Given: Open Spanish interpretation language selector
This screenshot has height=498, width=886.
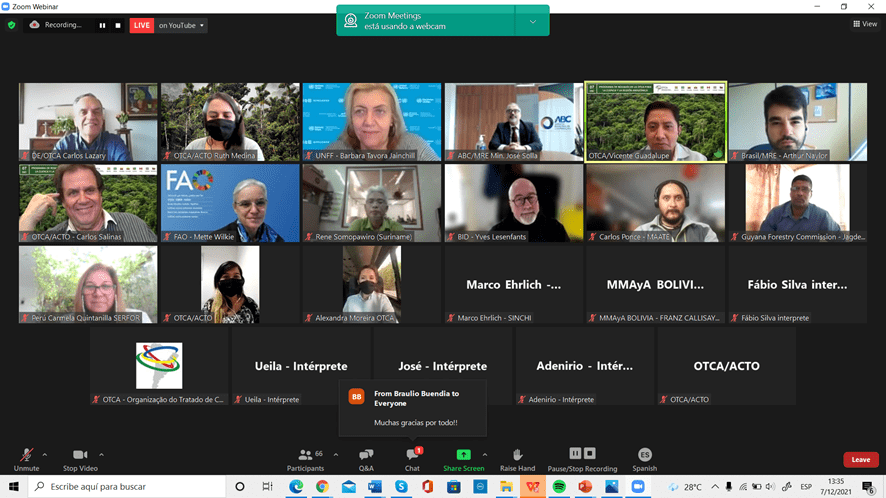Looking at the screenshot, I should pos(644,459).
